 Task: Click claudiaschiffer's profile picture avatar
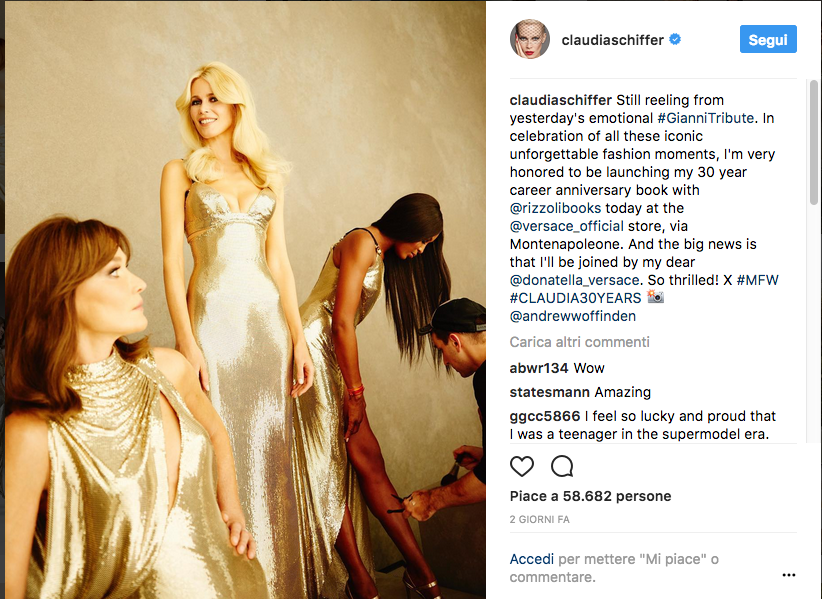529,39
